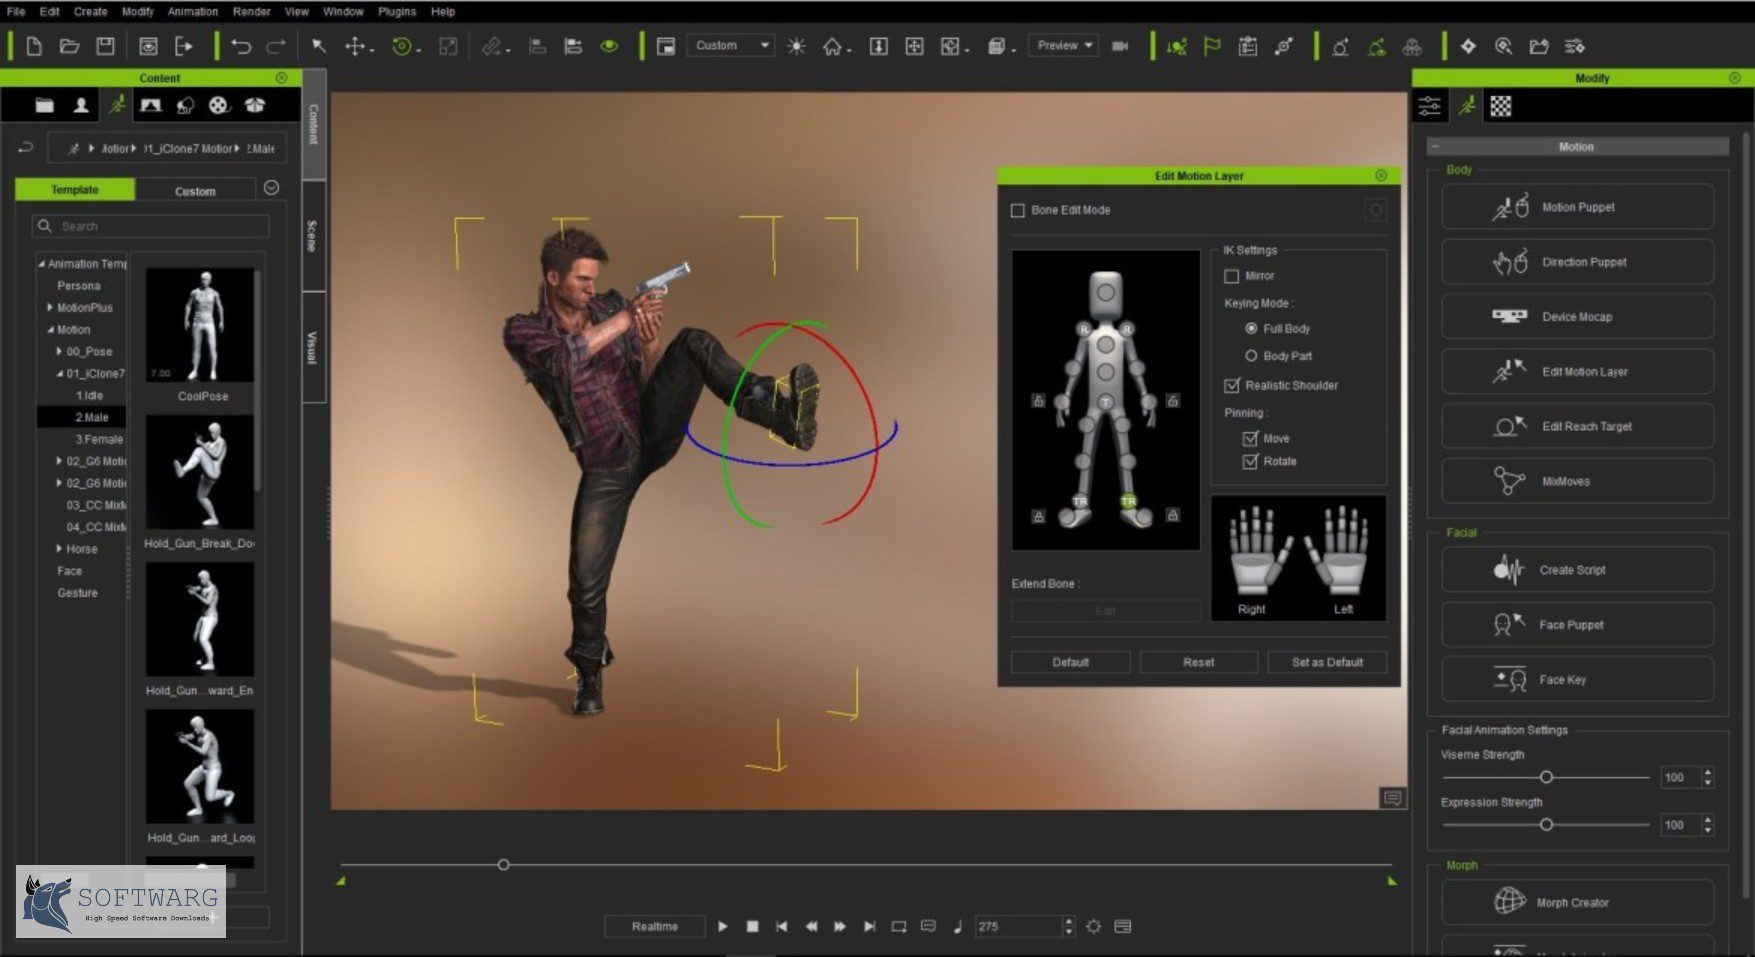
Task: Switch to the Custom tab in Content panel
Action: 195,190
